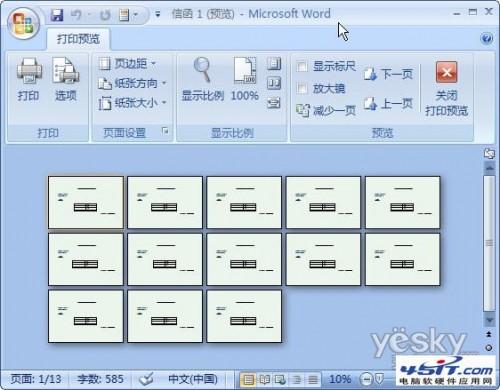Select the fifth page thumbnail in top row
The image size is (500, 390).
click(x=403, y=202)
